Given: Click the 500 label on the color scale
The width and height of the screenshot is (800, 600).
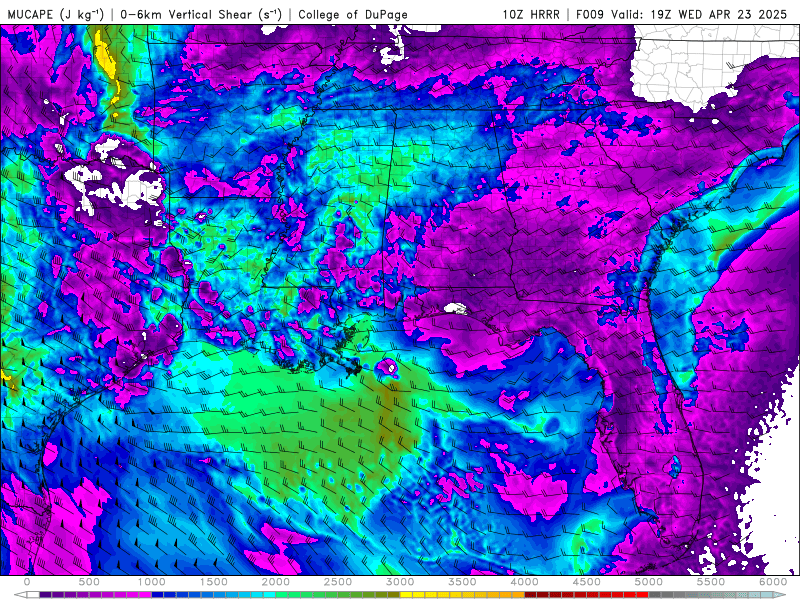Looking at the screenshot, I should click(x=89, y=582).
